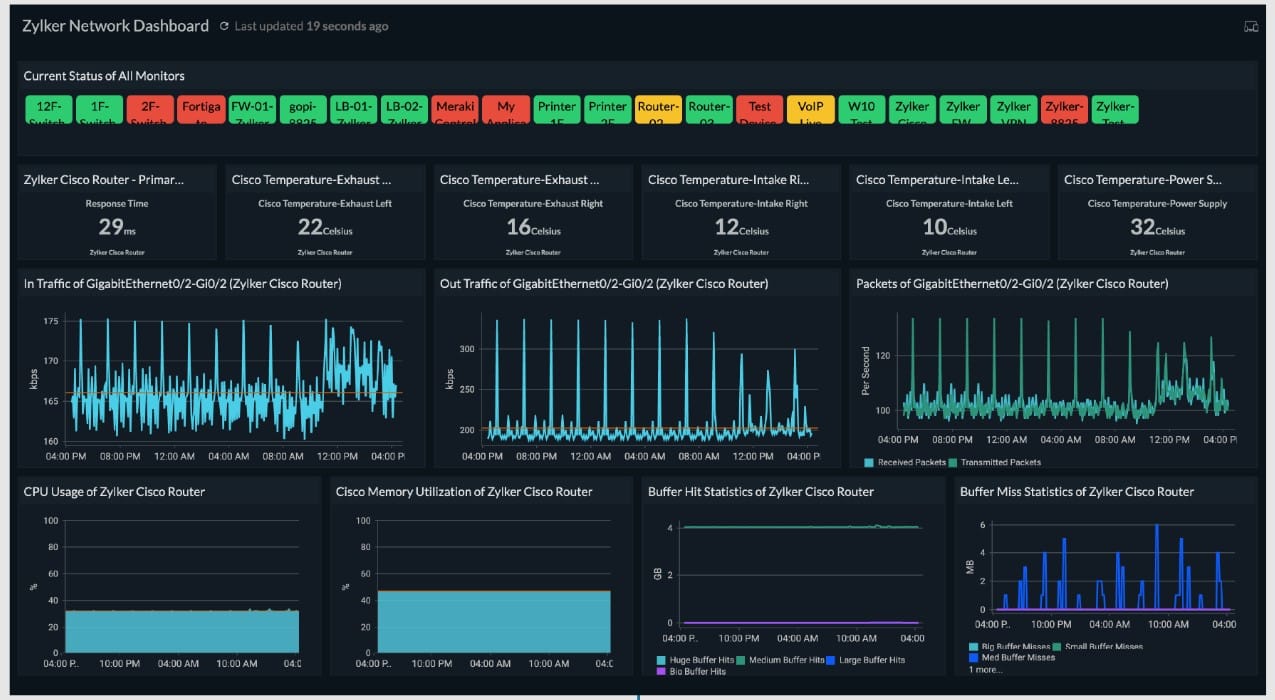
Task: Click the 10 Celsius Intake Left value
Action: [949, 228]
